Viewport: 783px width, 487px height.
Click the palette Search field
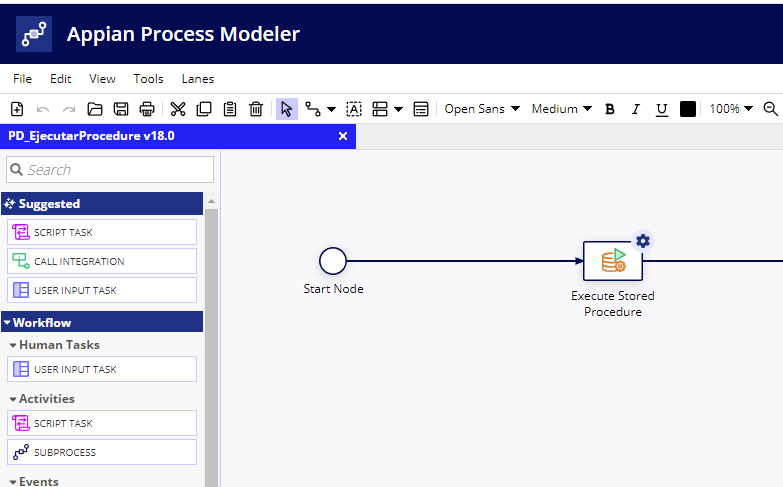(x=110, y=170)
